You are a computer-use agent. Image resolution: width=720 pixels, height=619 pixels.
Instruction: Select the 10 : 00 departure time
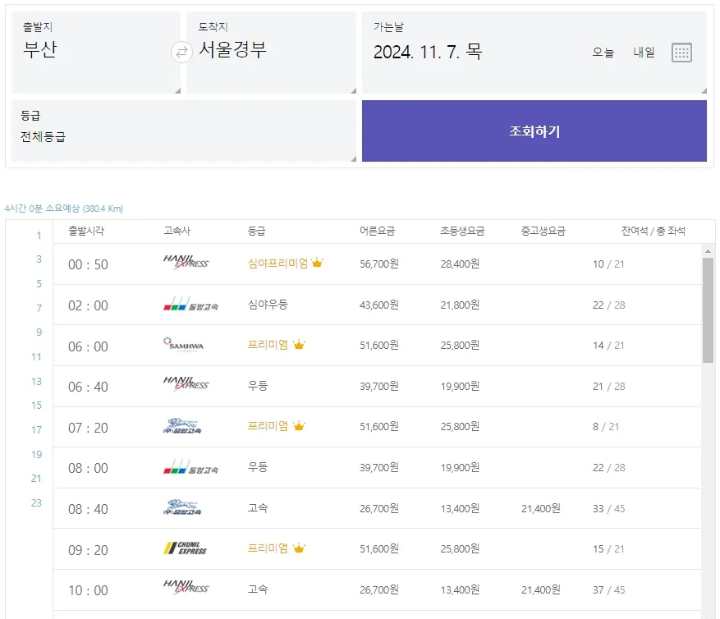(x=88, y=591)
